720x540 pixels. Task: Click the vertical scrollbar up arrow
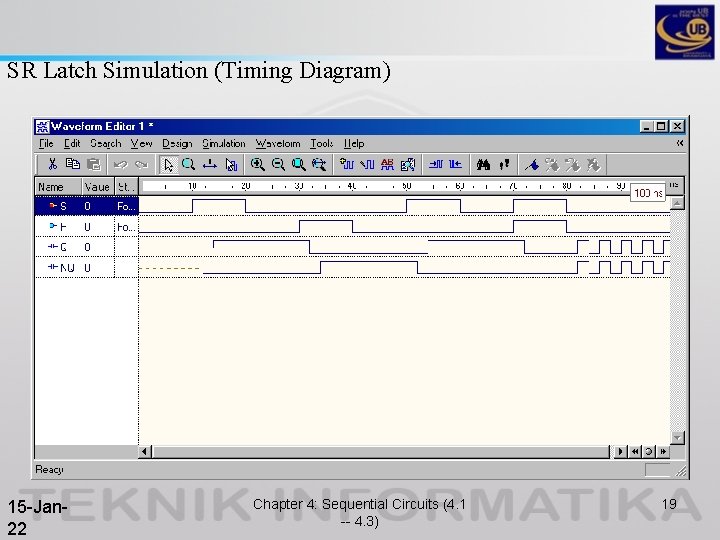point(678,203)
